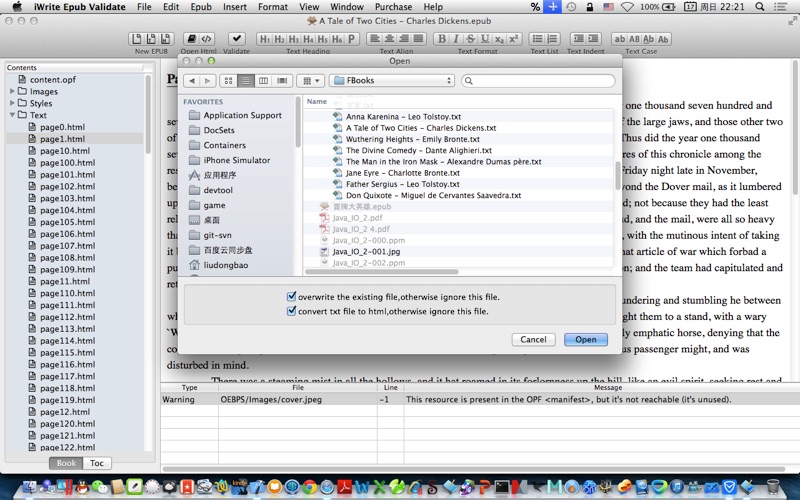Open the Format menu

coord(273,7)
